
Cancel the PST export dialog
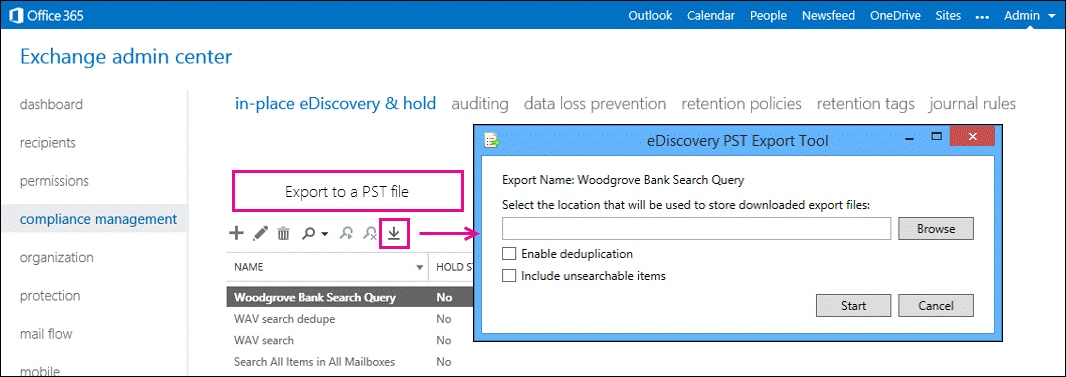coord(936,306)
